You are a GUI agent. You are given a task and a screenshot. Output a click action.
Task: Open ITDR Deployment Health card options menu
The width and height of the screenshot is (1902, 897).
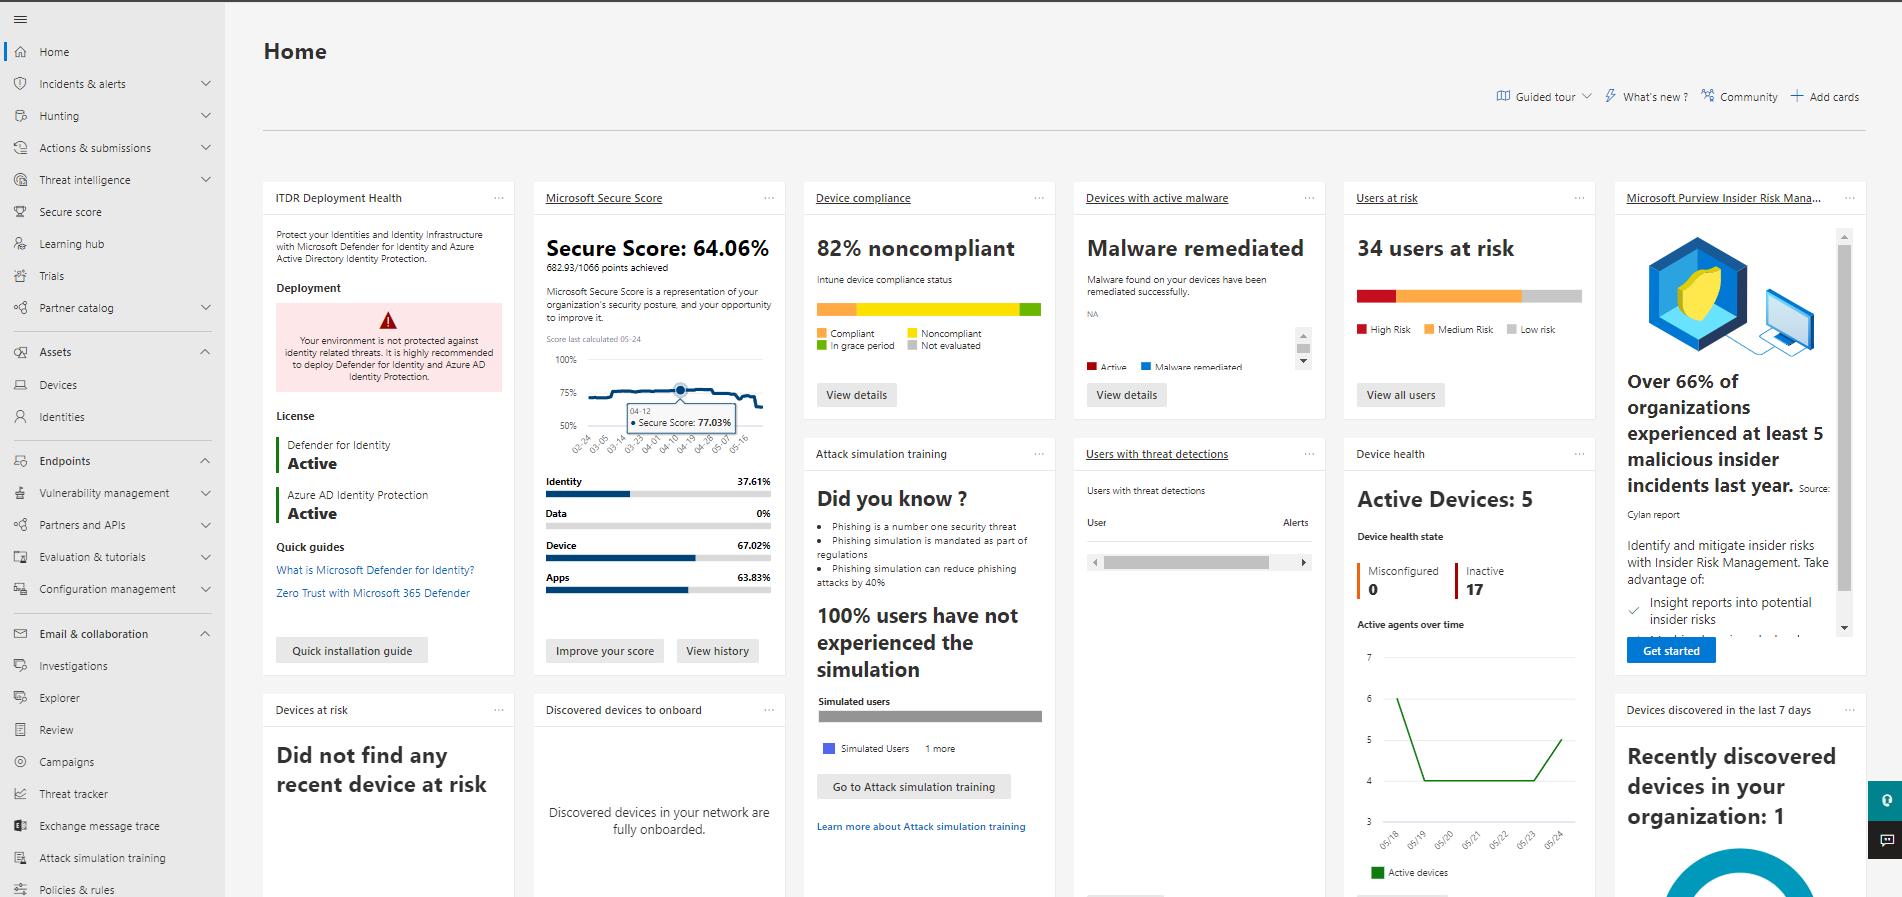(499, 198)
